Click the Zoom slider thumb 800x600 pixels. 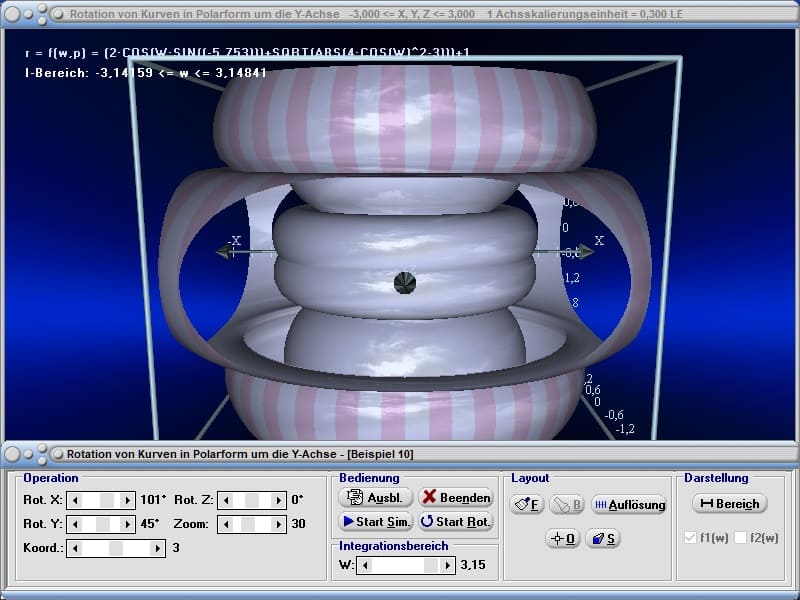(x=248, y=524)
